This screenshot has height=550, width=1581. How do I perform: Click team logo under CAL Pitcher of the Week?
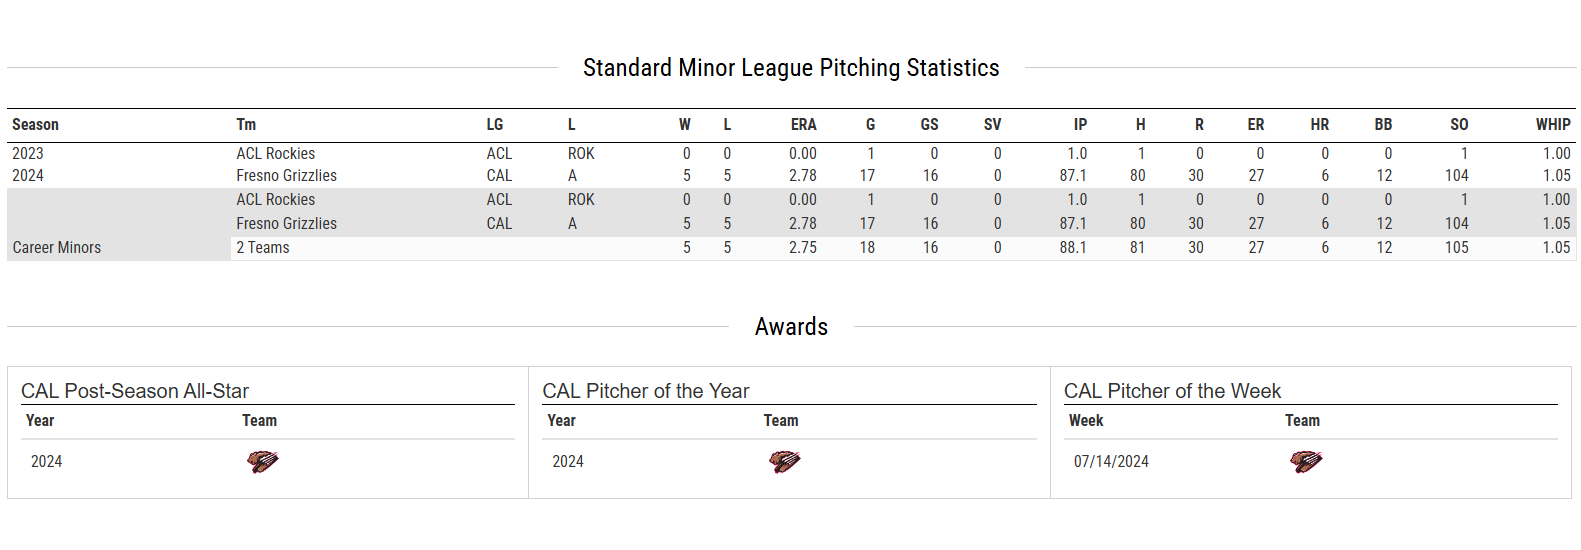coord(1305,461)
